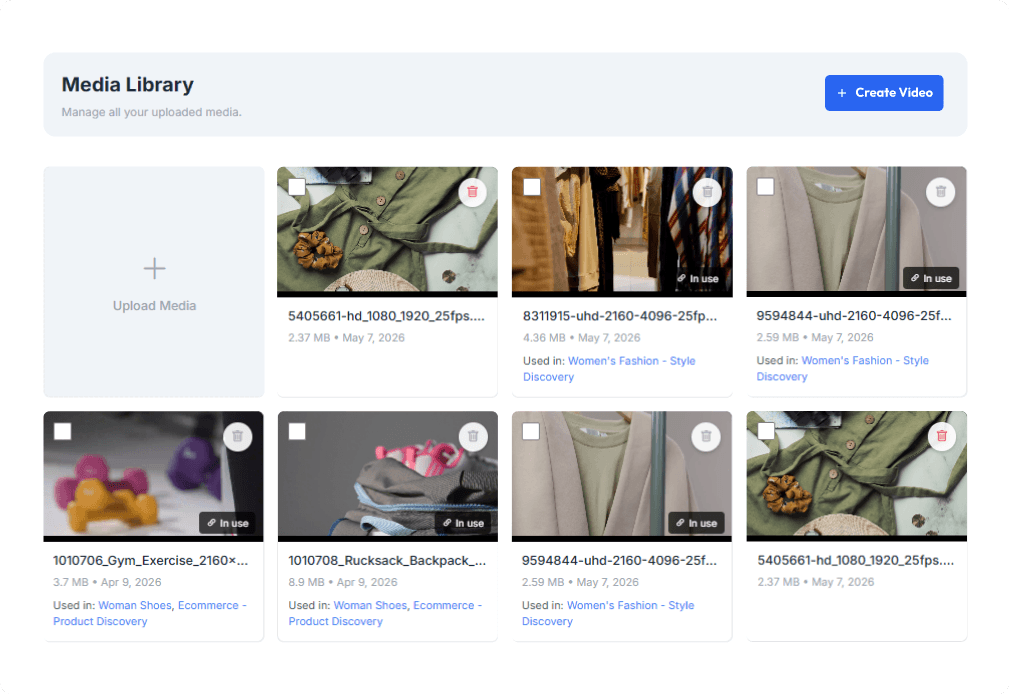Open the clothing rack thumbnail of 8311915-uhd
Image resolution: width=1010 pixels, height=695 pixels.
(622, 231)
